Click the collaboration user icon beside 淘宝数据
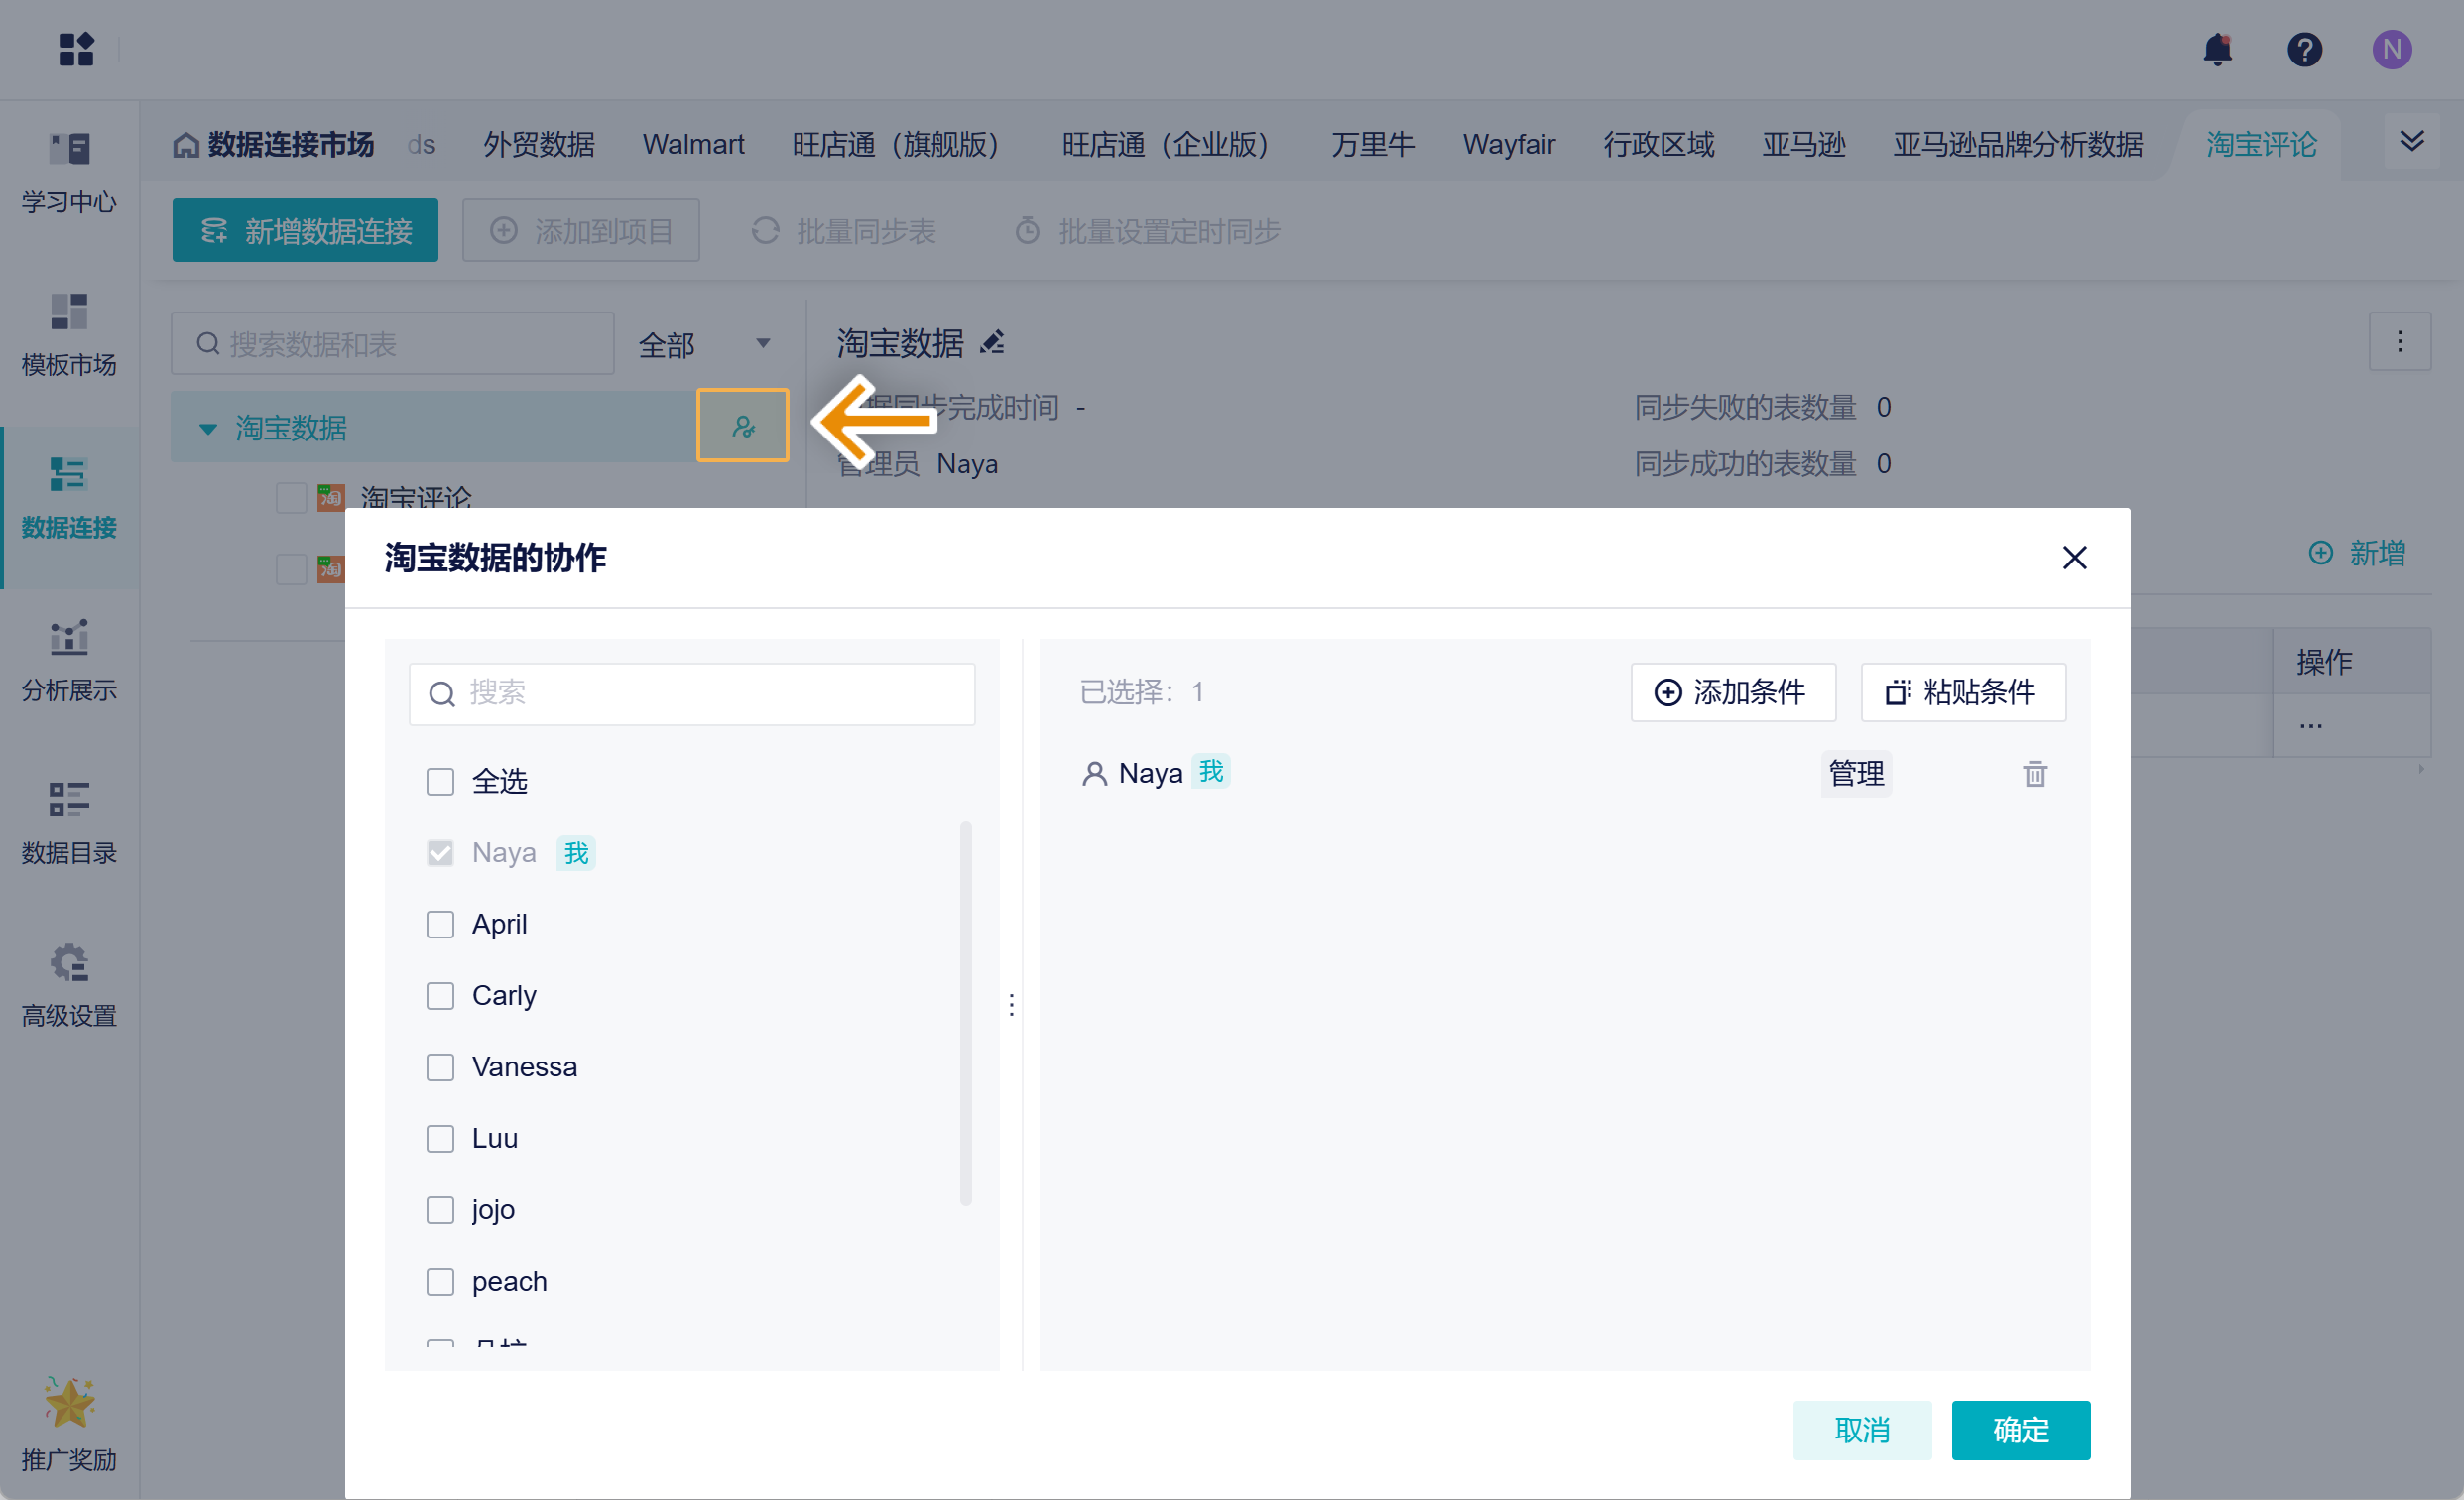This screenshot has height=1500, width=2464. 742,427
